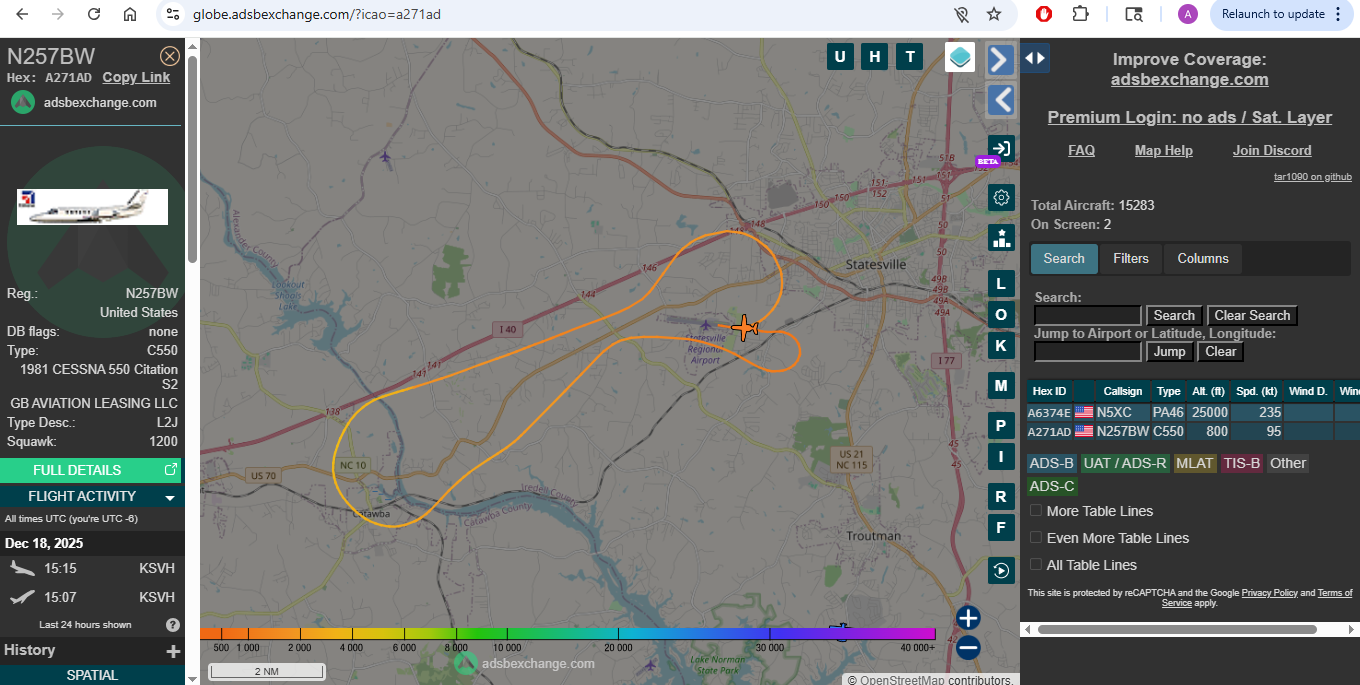Click the Search button
Screen dimensions: 1360x685
tap(1174, 315)
